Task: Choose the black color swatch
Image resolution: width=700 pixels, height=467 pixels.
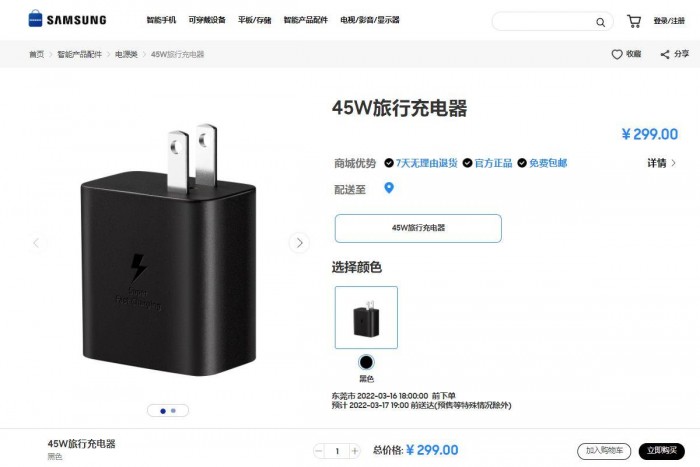Action: [x=366, y=362]
